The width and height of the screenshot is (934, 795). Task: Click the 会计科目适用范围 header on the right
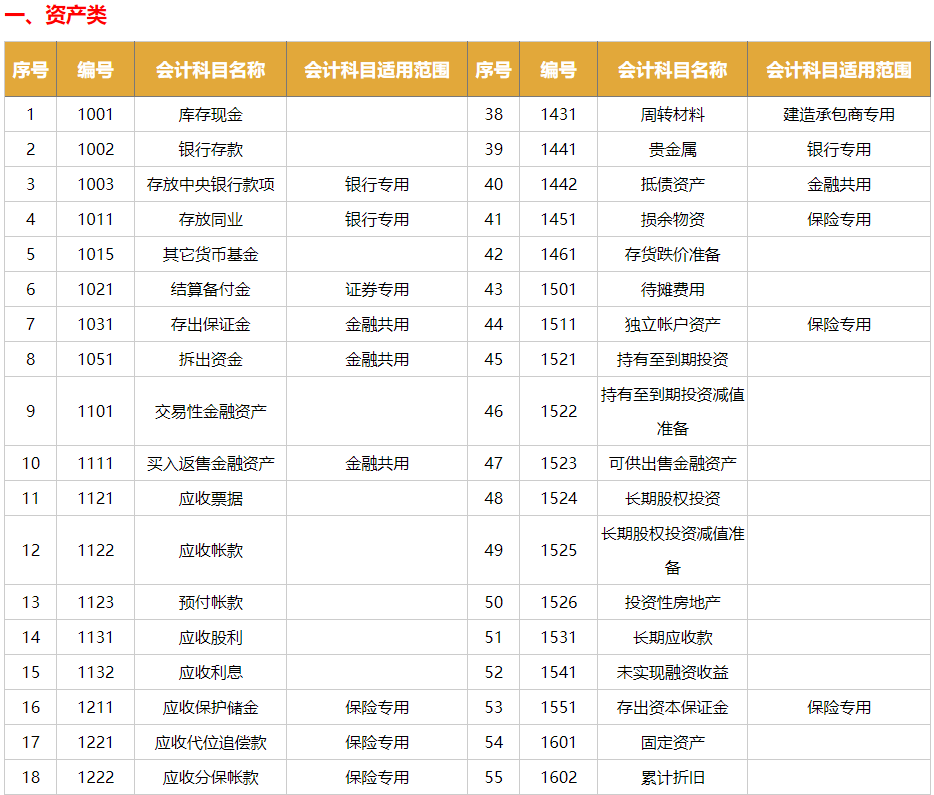tap(838, 69)
